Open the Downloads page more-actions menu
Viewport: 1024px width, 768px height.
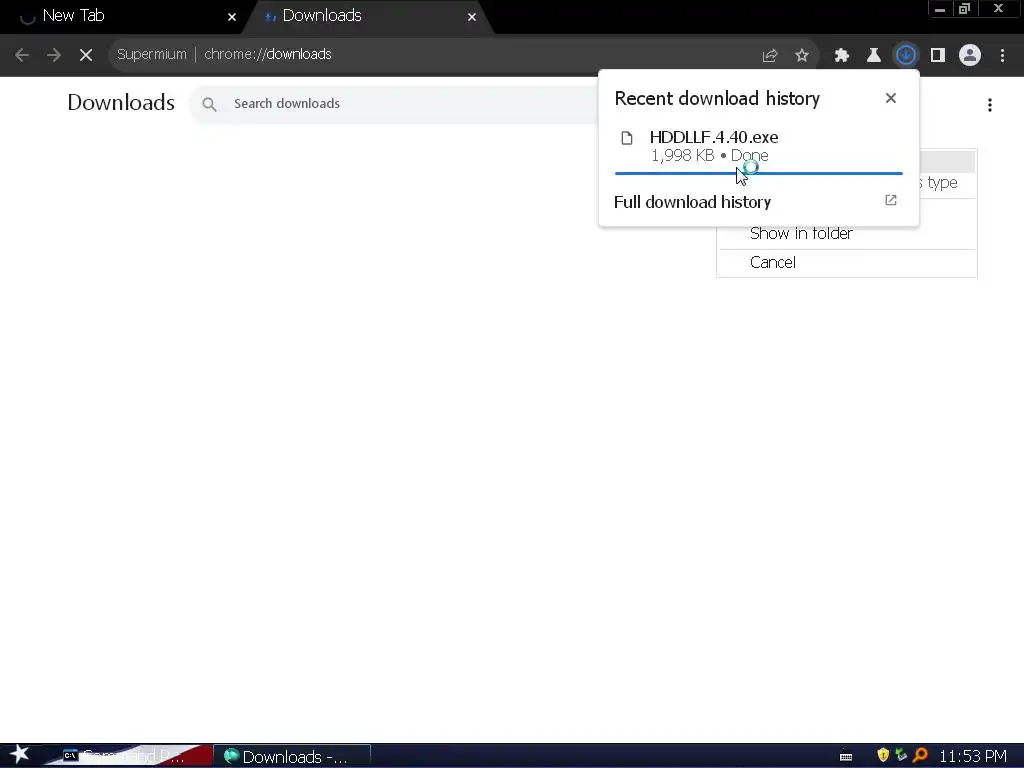click(x=990, y=105)
